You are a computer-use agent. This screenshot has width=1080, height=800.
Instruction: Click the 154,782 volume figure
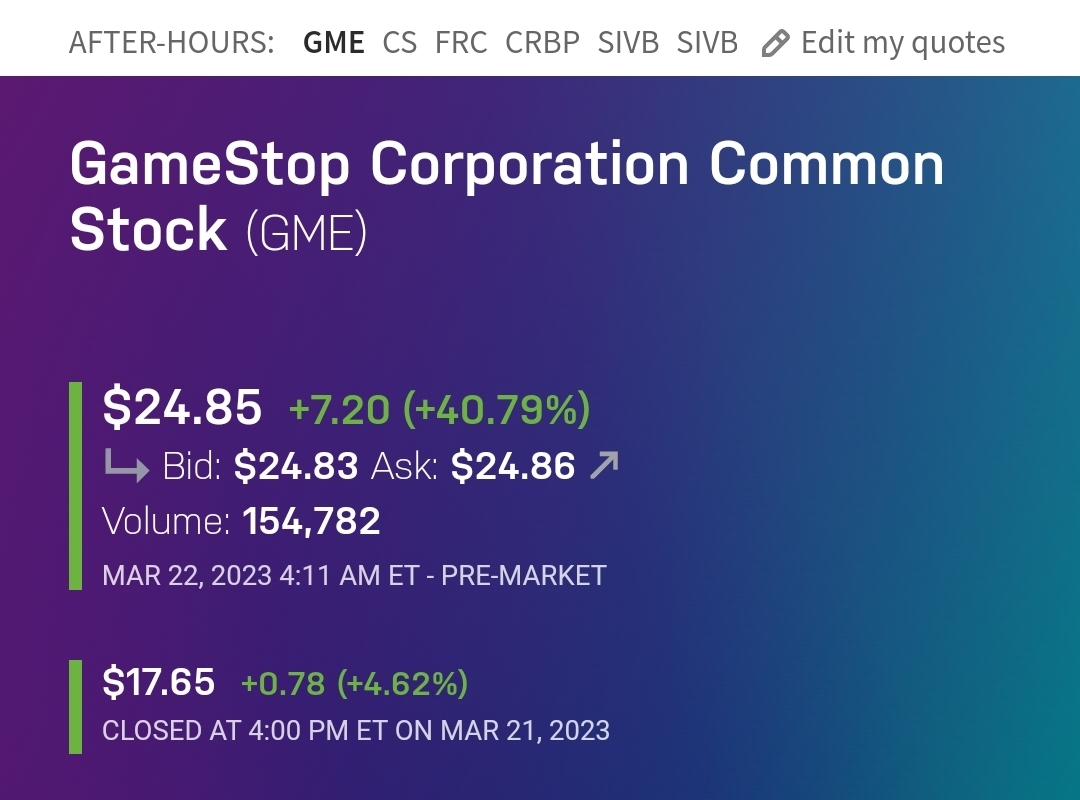pyautogui.click(x=311, y=521)
